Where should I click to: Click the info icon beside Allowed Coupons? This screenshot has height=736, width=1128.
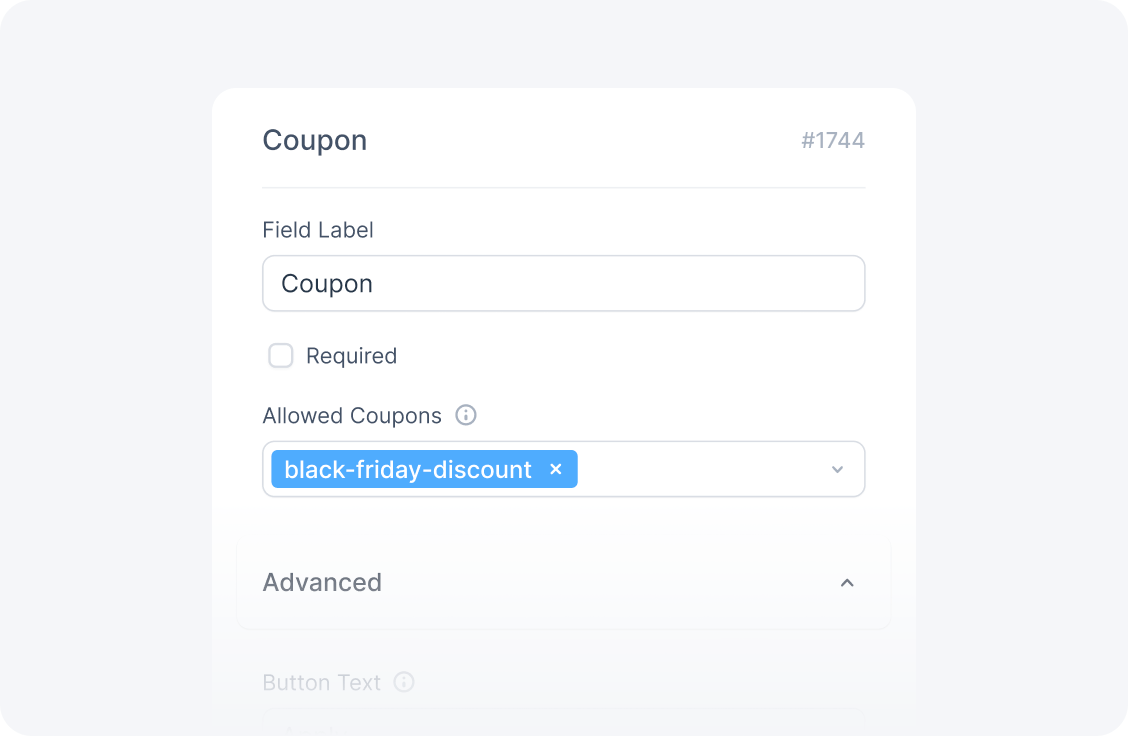(466, 415)
